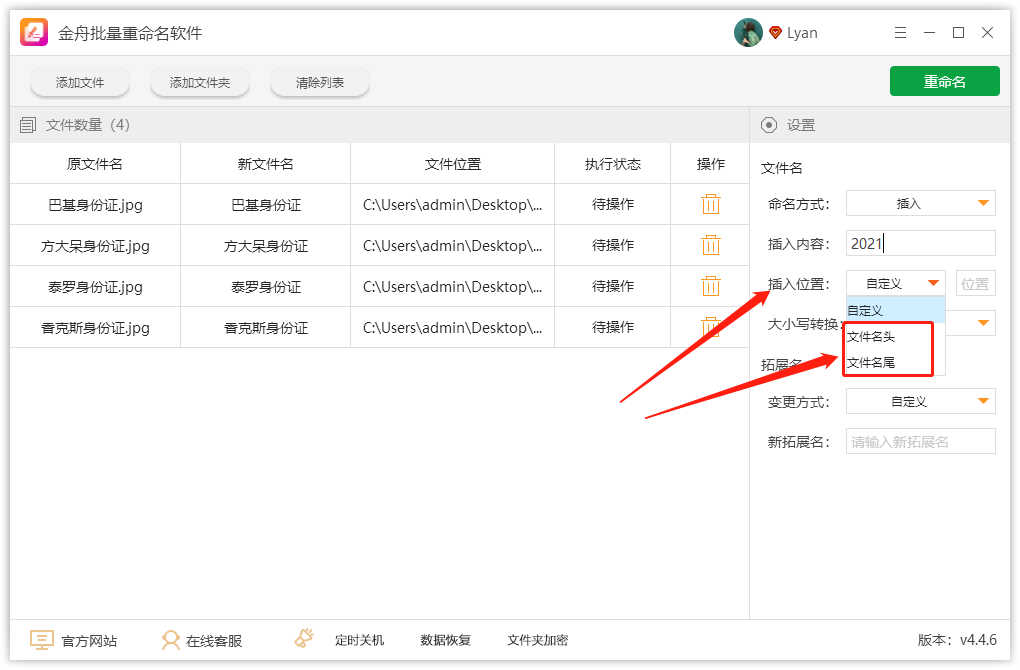The image size is (1020, 670).
Task: Click the 新拓展名 input field
Action: 919,440
